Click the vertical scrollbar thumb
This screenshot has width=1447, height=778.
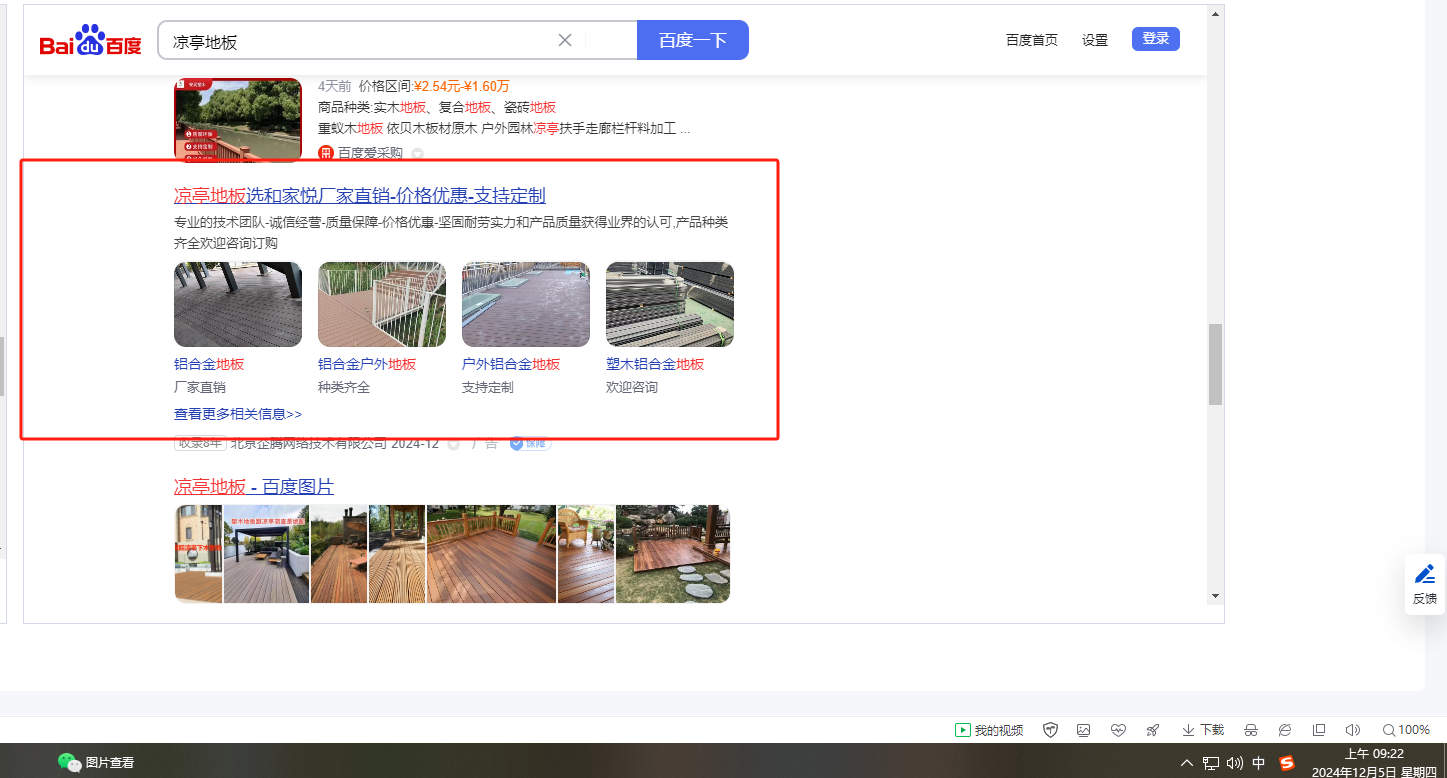point(1216,364)
